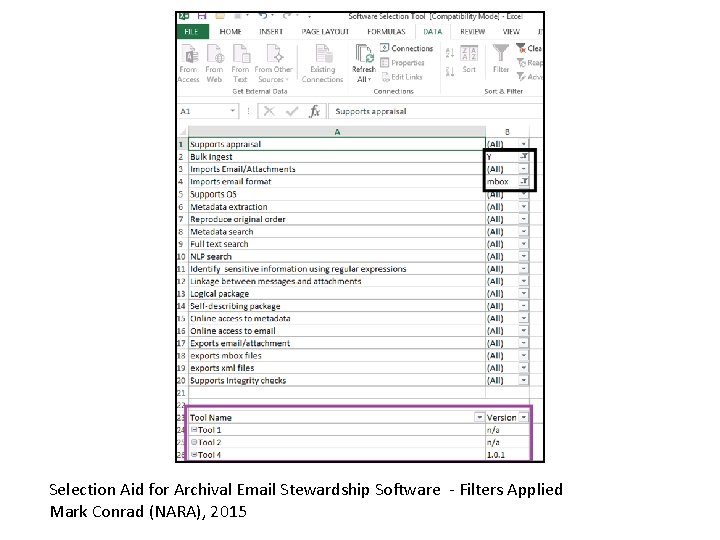Click the formula bar confirm checkmark
Image resolution: width=720 pixels, height=540 pixels.
tap(292, 111)
